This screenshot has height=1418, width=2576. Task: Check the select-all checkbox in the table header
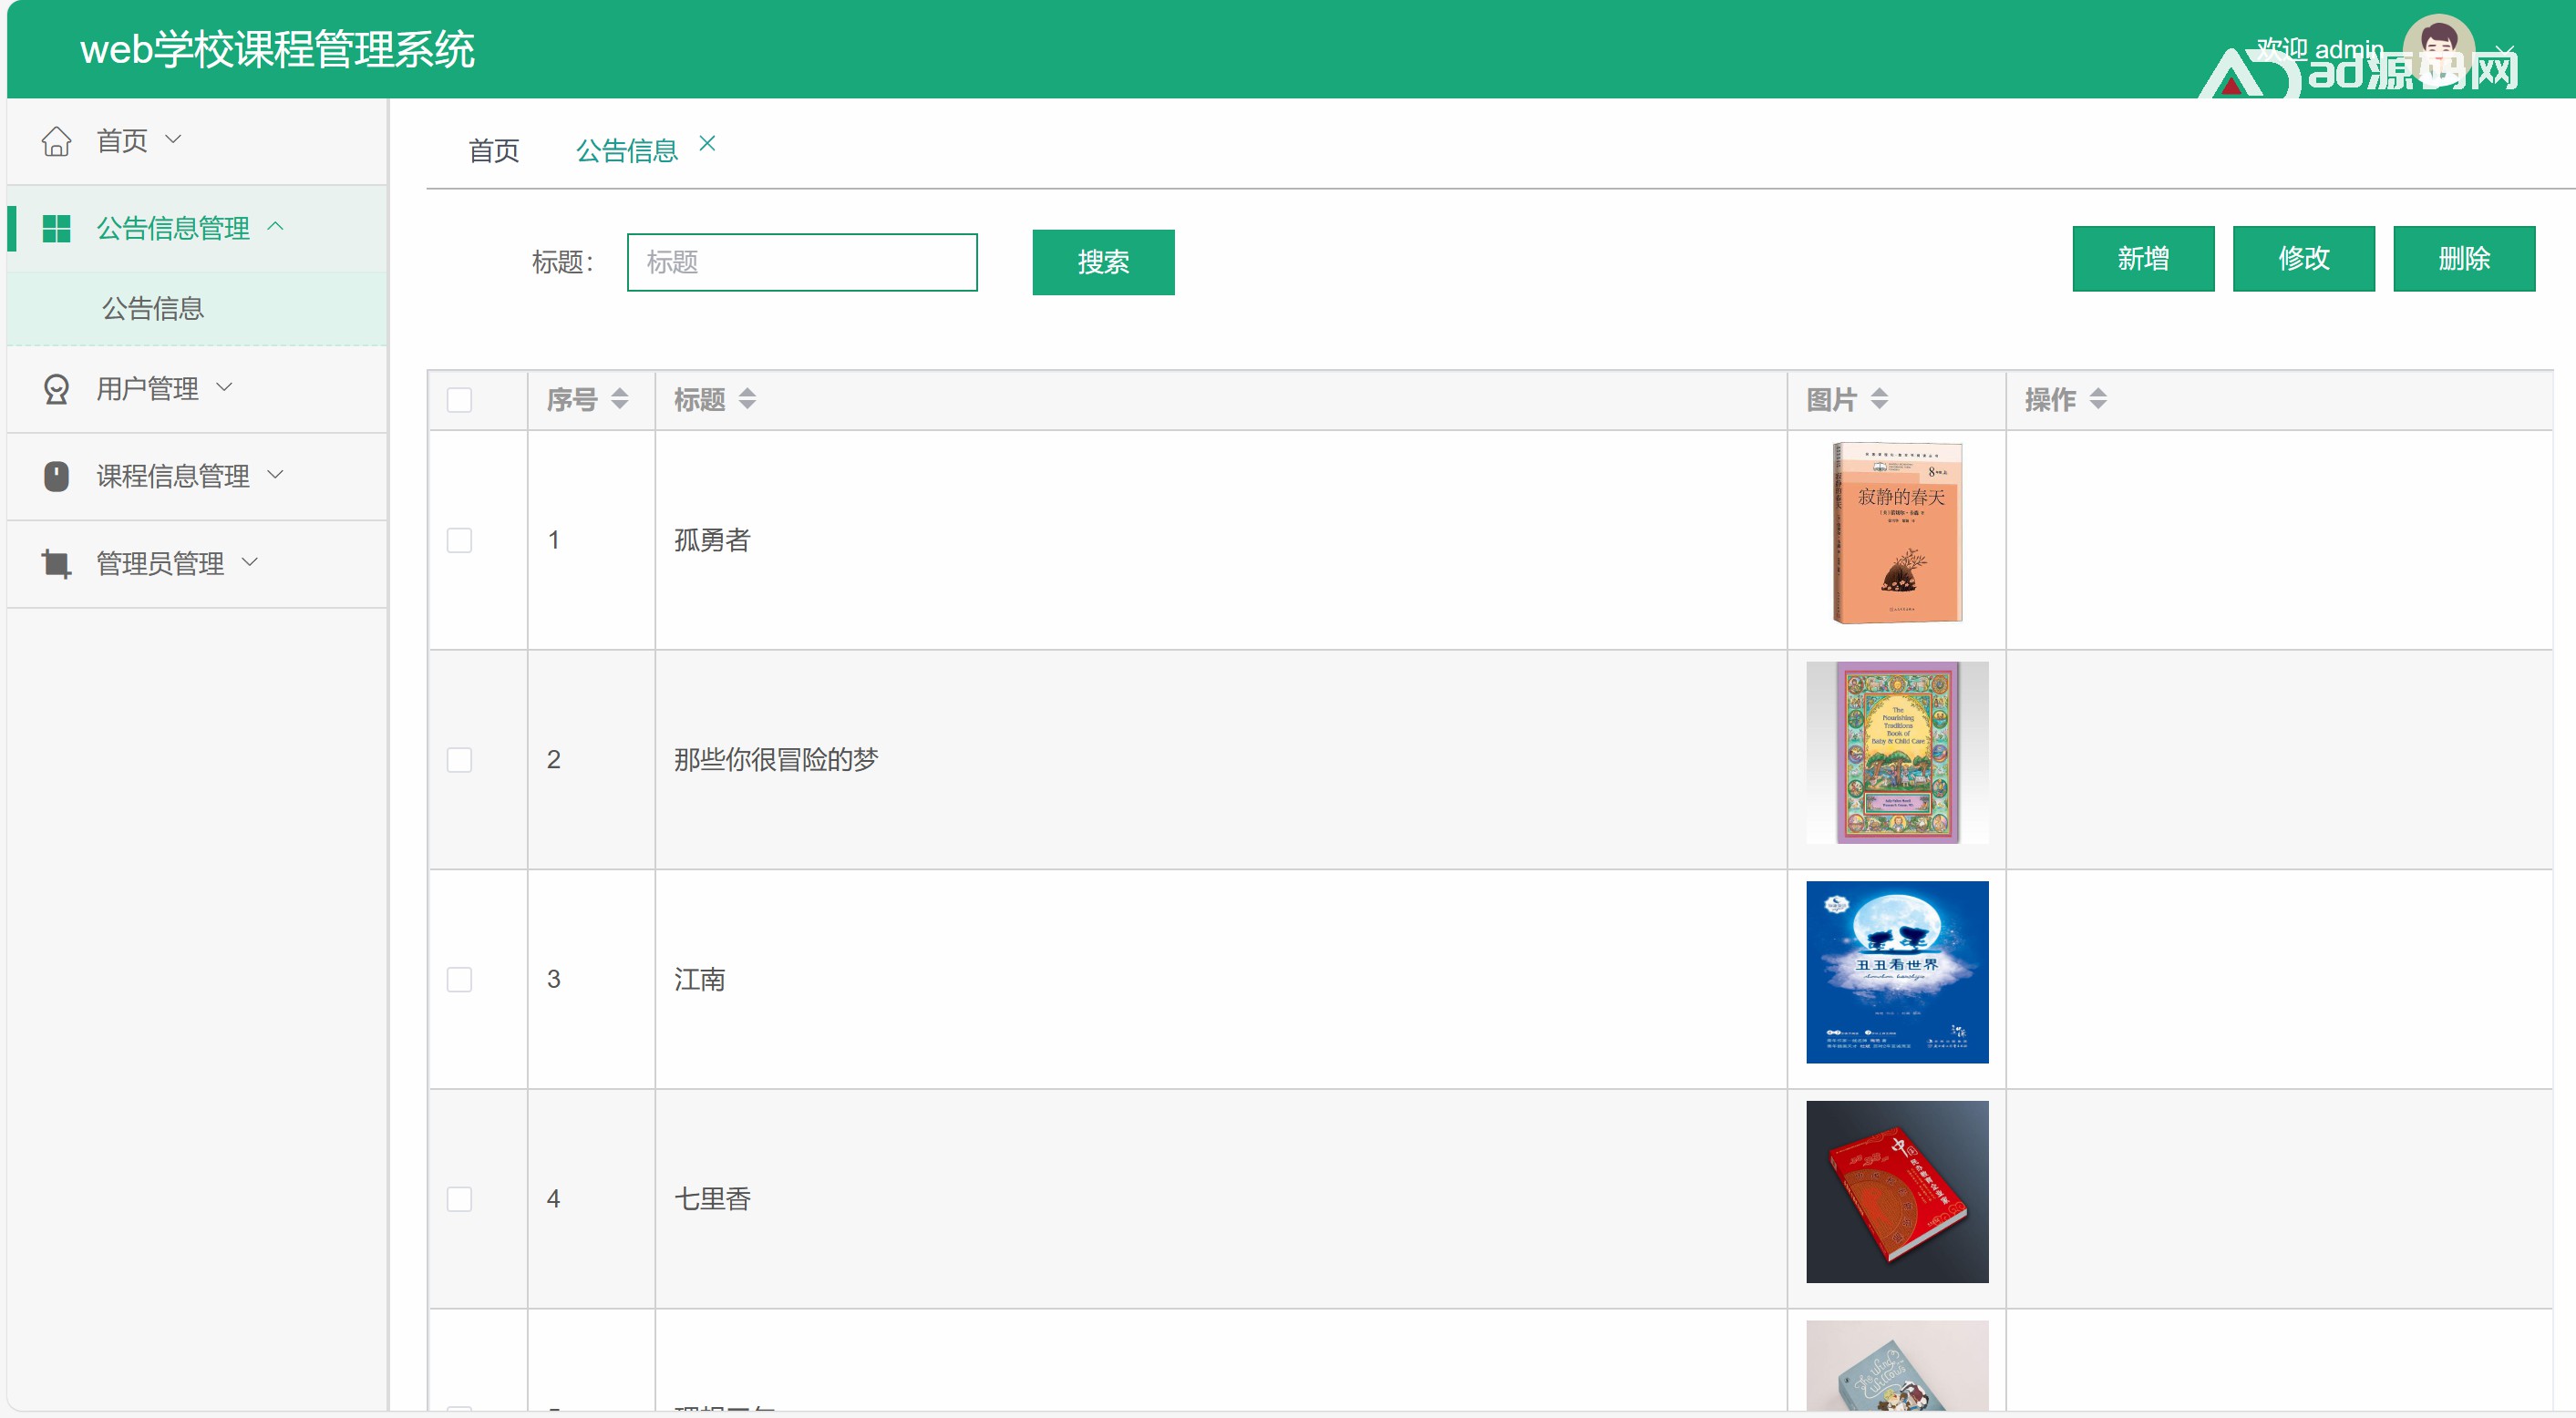(459, 400)
